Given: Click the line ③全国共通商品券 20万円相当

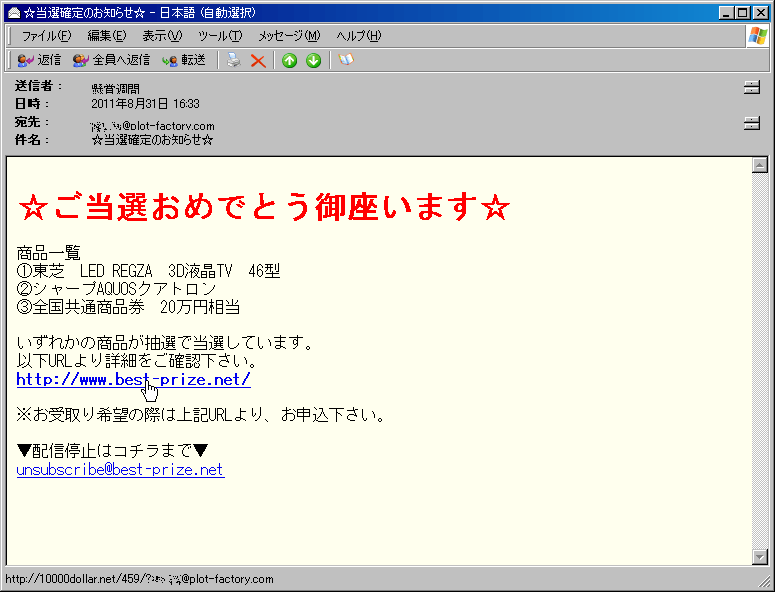Looking at the screenshot, I should point(128,307).
